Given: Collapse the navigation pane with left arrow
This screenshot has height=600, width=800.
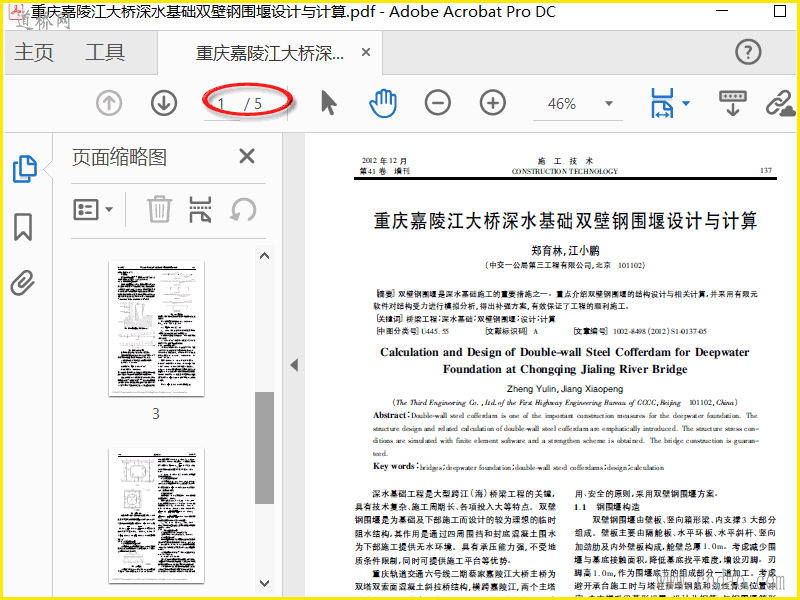Looking at the screenshot, I should 294,365.
